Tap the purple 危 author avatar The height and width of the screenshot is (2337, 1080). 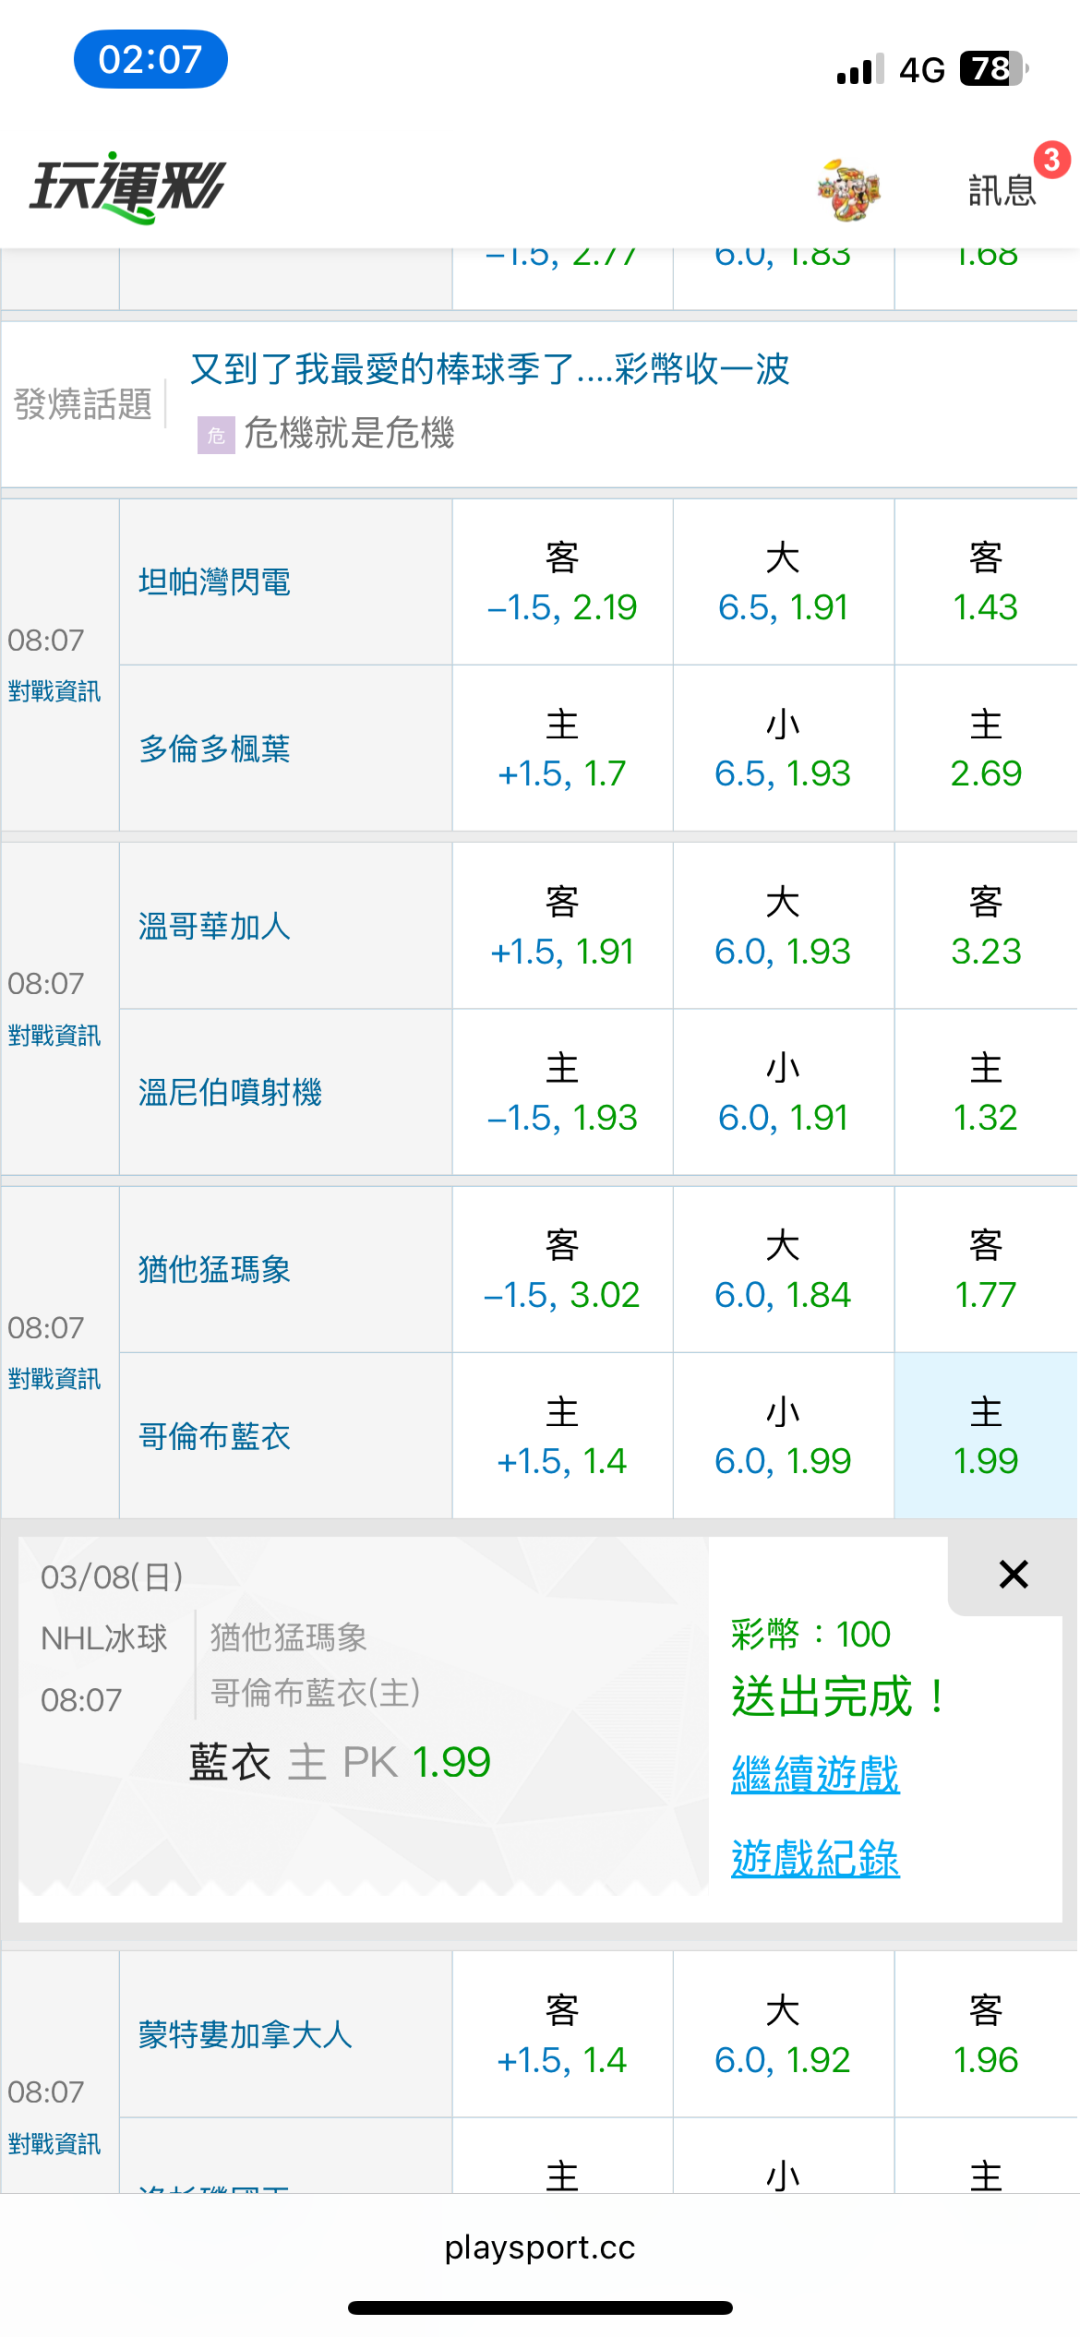click(216, 435)
